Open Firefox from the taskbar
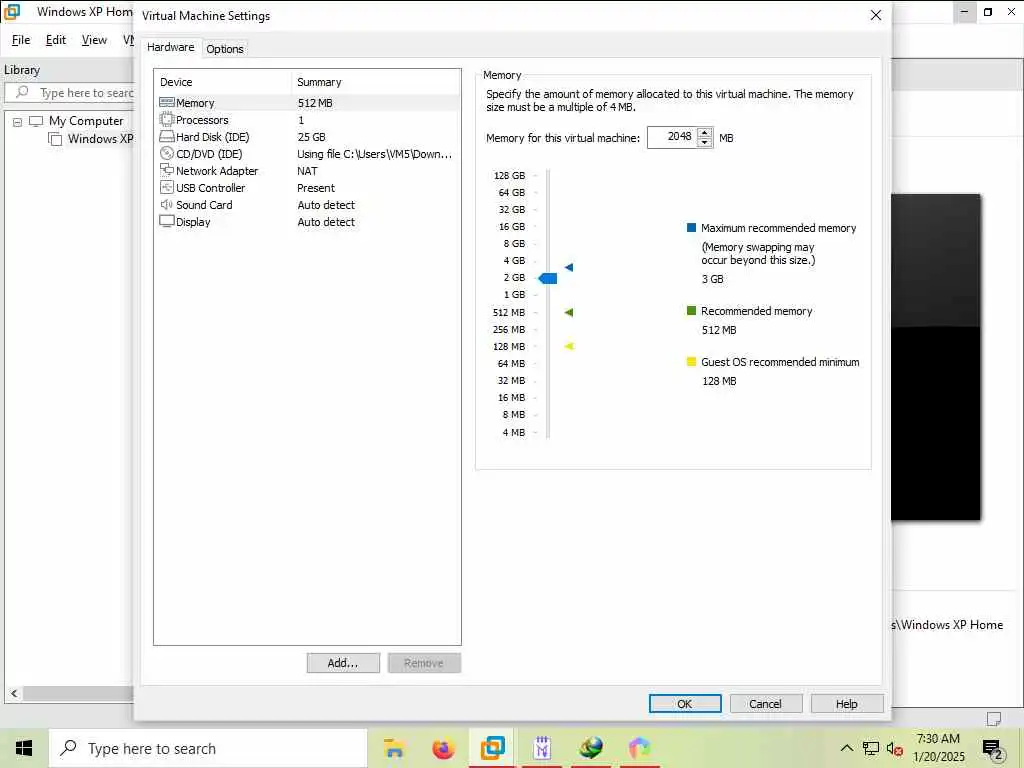This screenshot has width=1024, height=768. click(x=443, y=748)
